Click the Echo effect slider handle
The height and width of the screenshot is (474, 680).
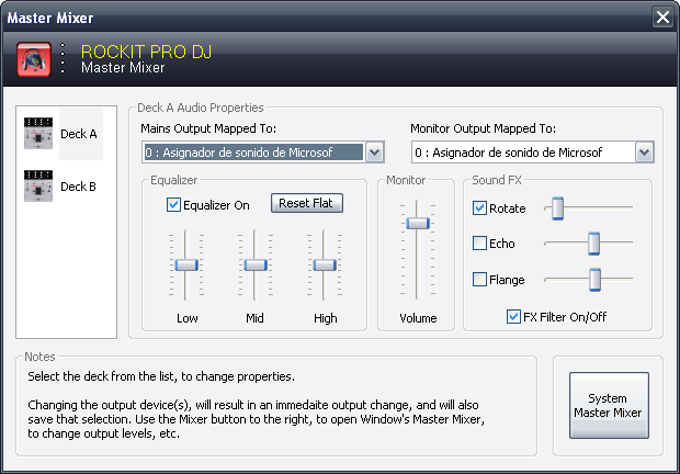pyautogui.click(x=594, y=243)
